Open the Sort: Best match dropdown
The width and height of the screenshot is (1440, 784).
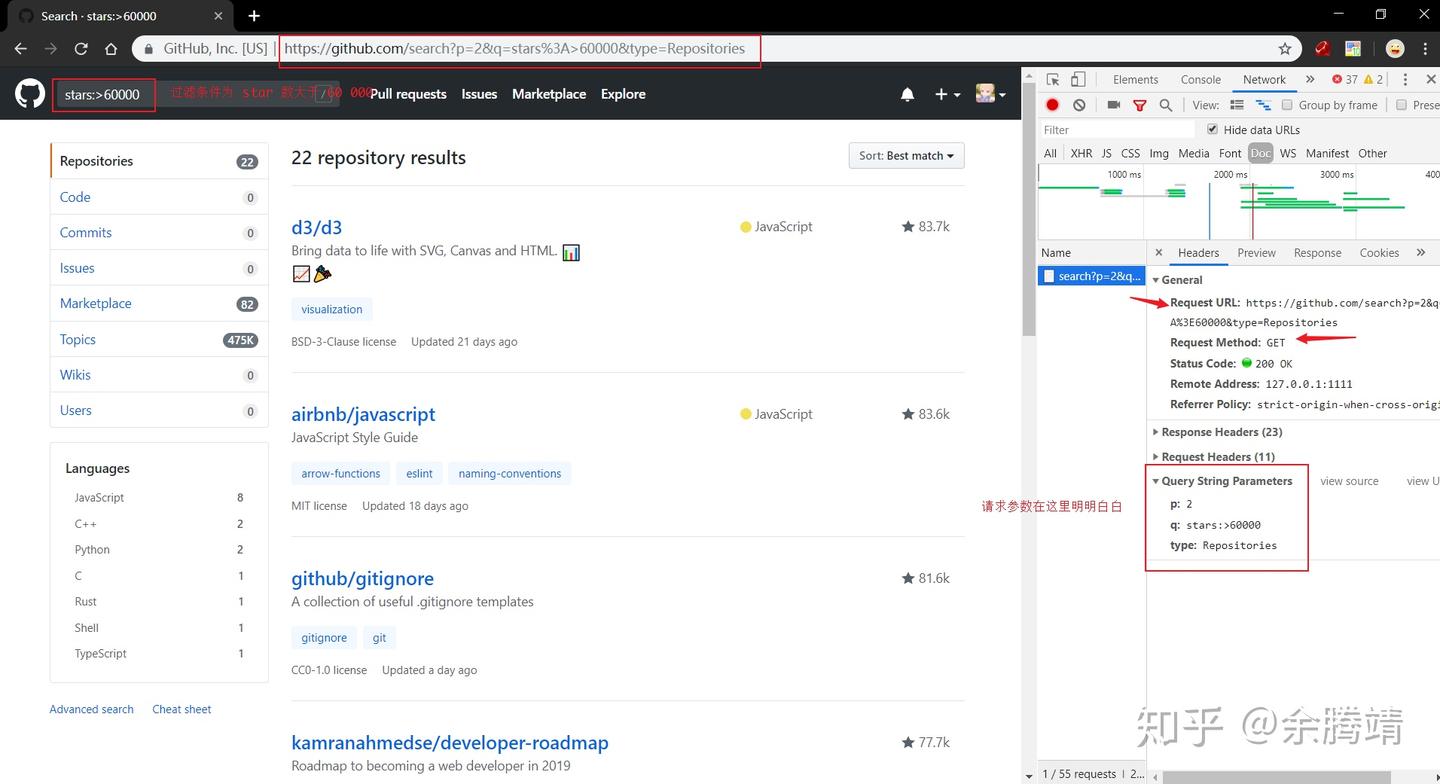coord(906,156)
